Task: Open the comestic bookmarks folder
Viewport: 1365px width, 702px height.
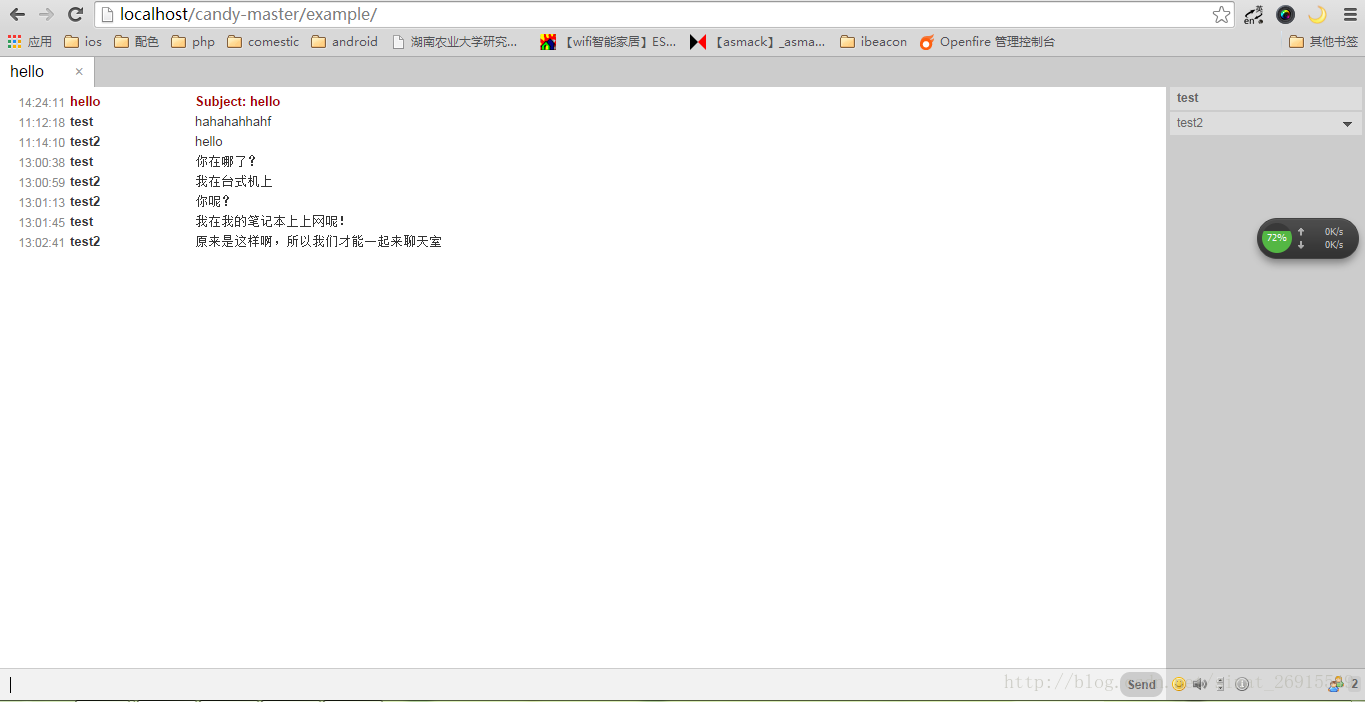Action: click(x=263, y=42)
